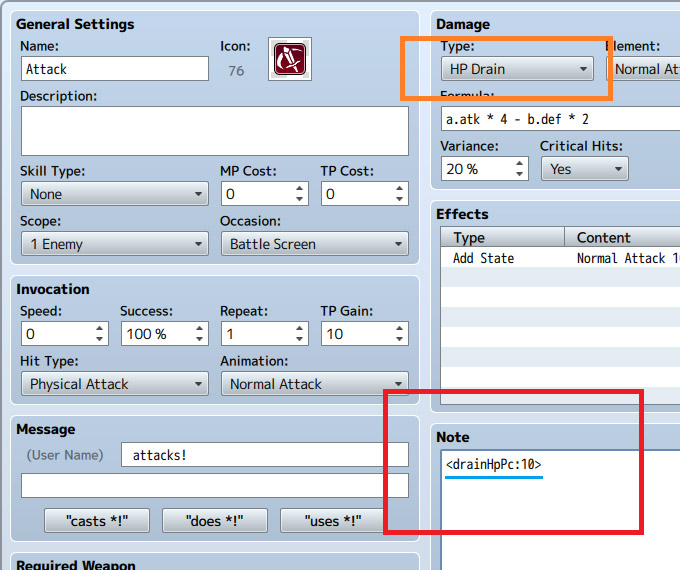Open the Animation dropdown showing Normal Attack

[x=315, y=384]
